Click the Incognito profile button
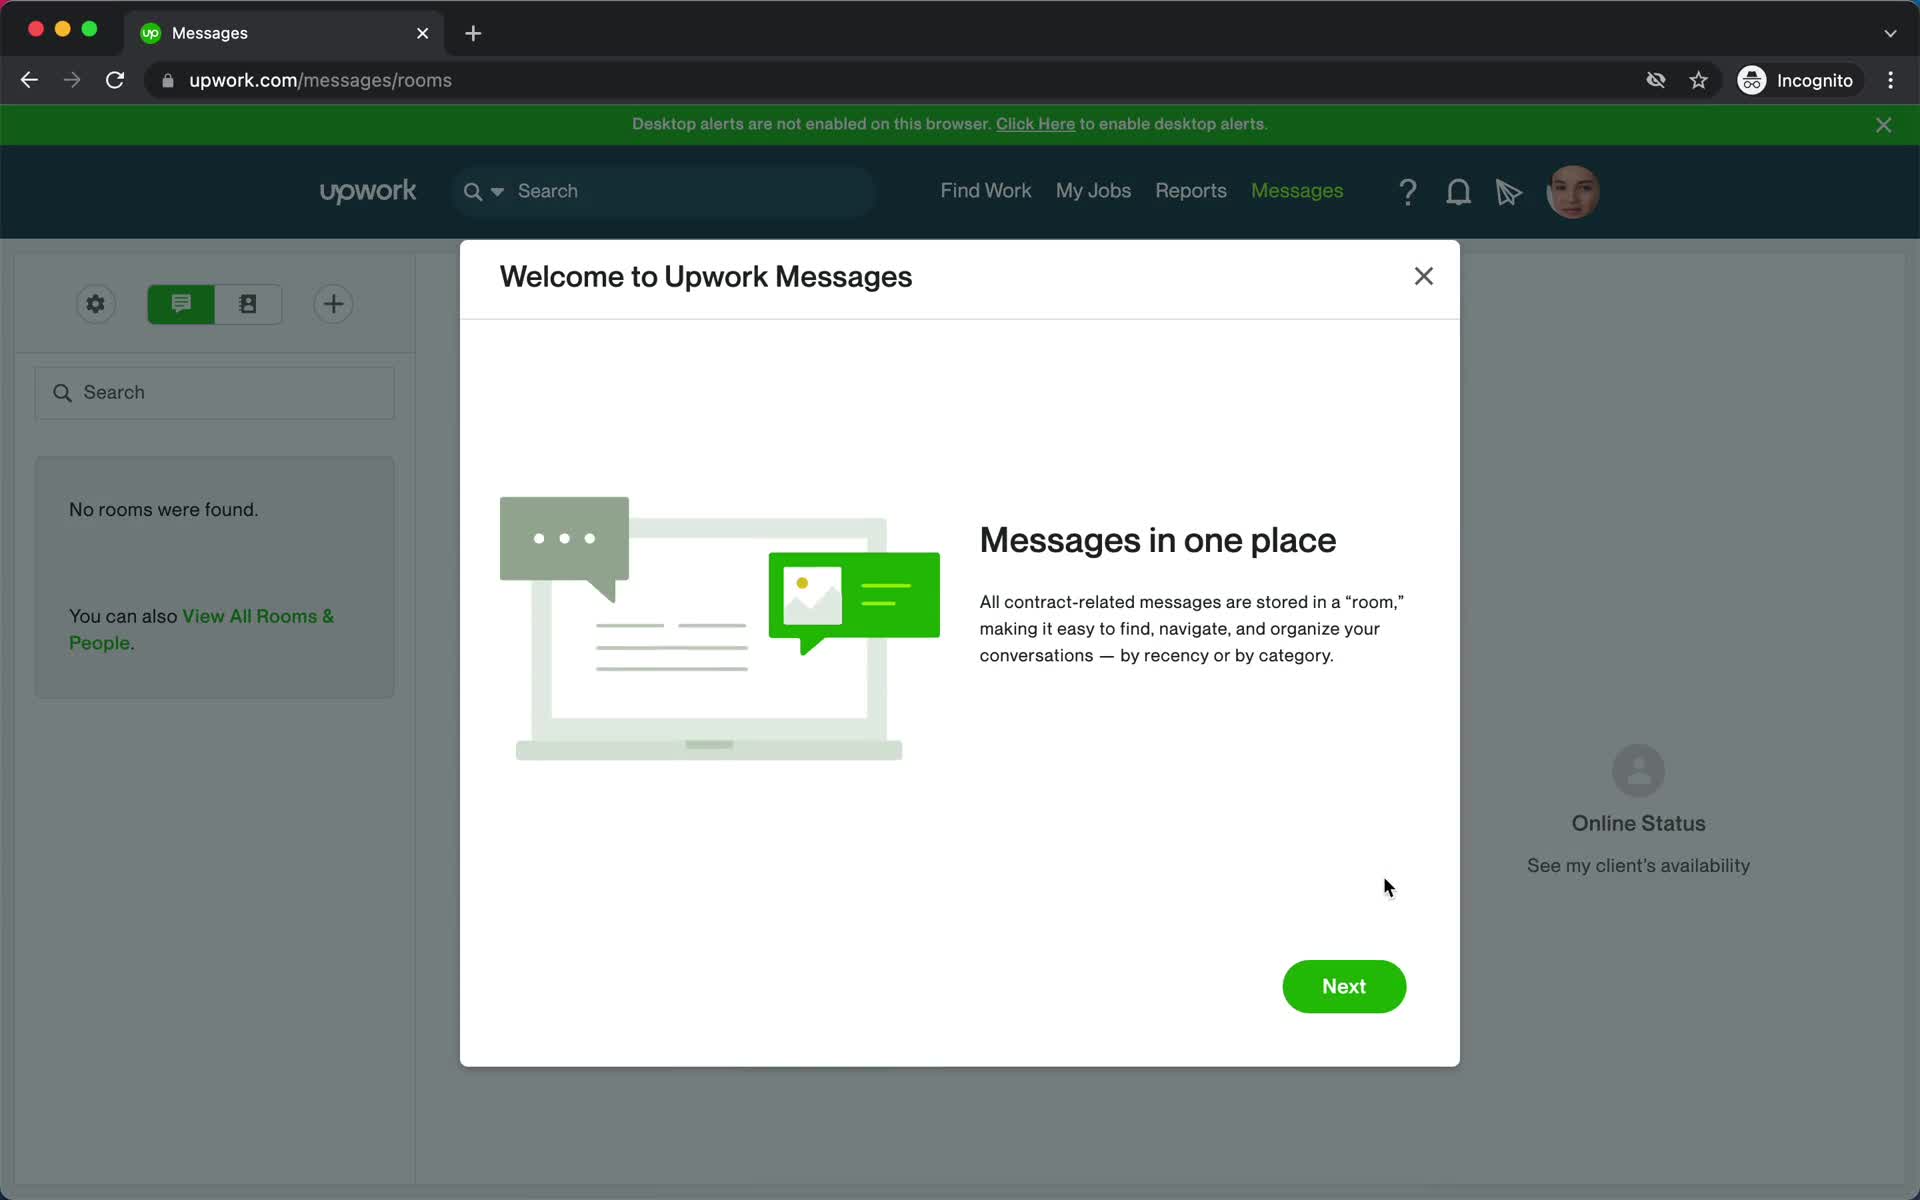This screenshot has width=1920, height=1200. point(1797,80)
